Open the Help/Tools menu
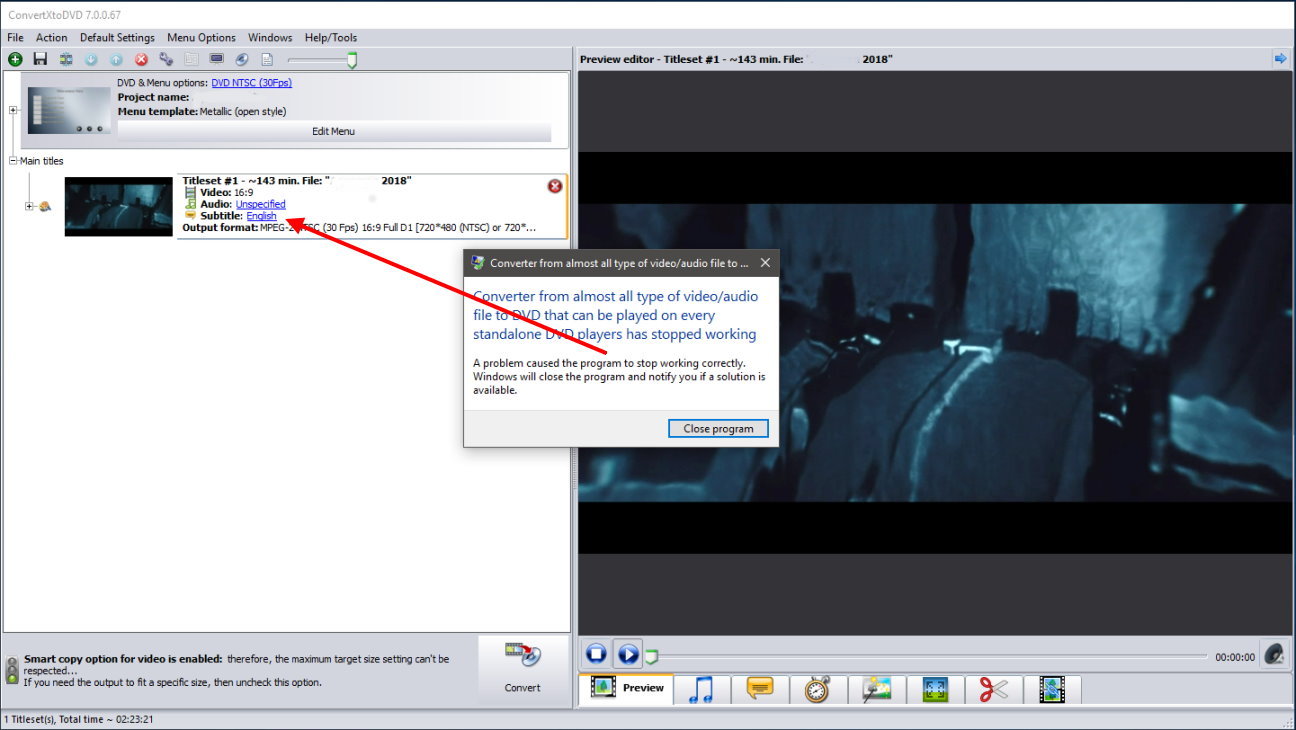 (x=331, y=38)
